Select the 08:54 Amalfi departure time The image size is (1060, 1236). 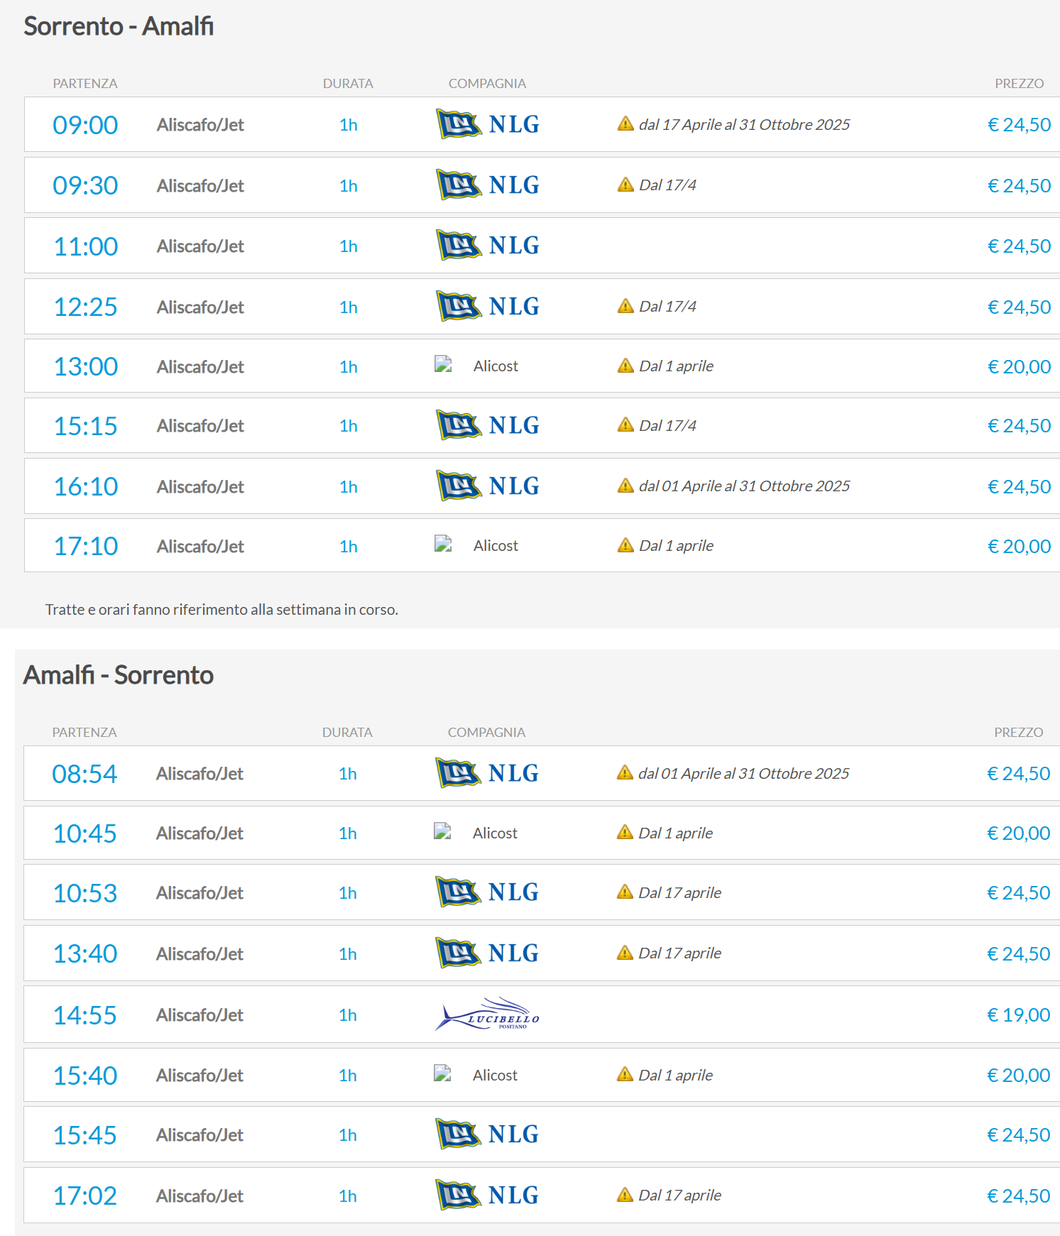(x=84, y=773)
